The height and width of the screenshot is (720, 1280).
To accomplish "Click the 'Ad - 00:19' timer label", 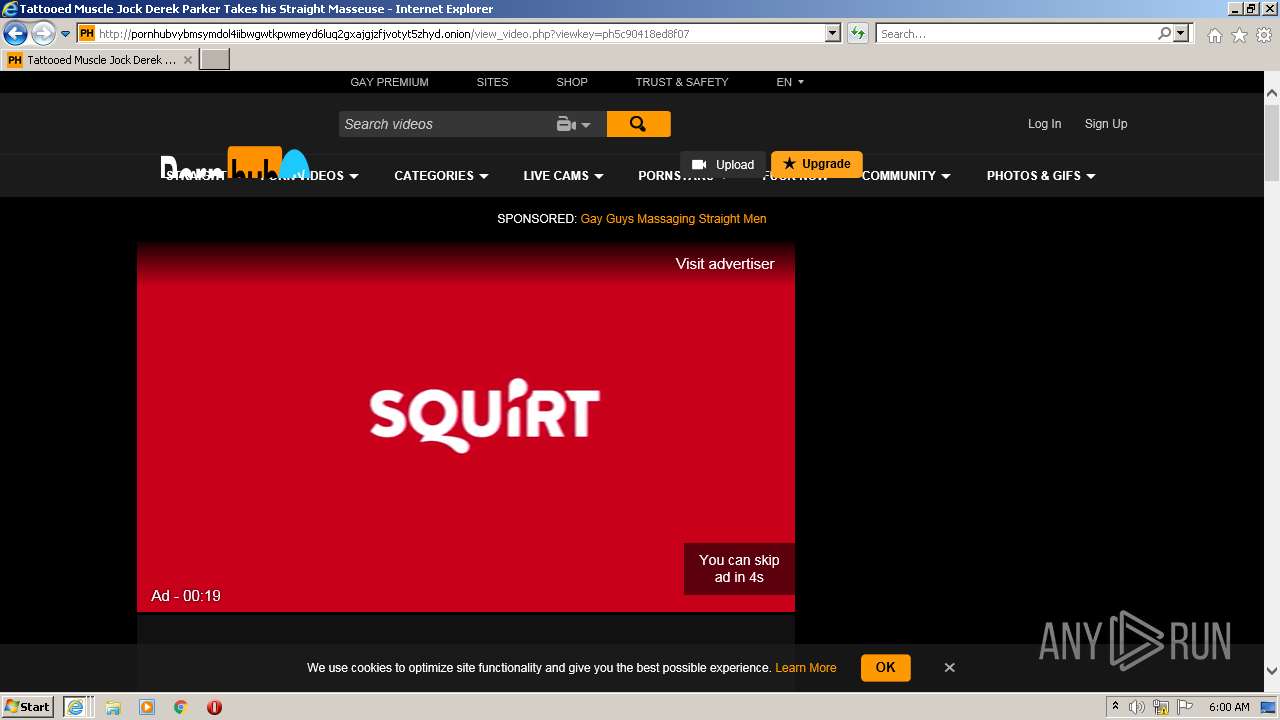I will [x=186, y=596].
